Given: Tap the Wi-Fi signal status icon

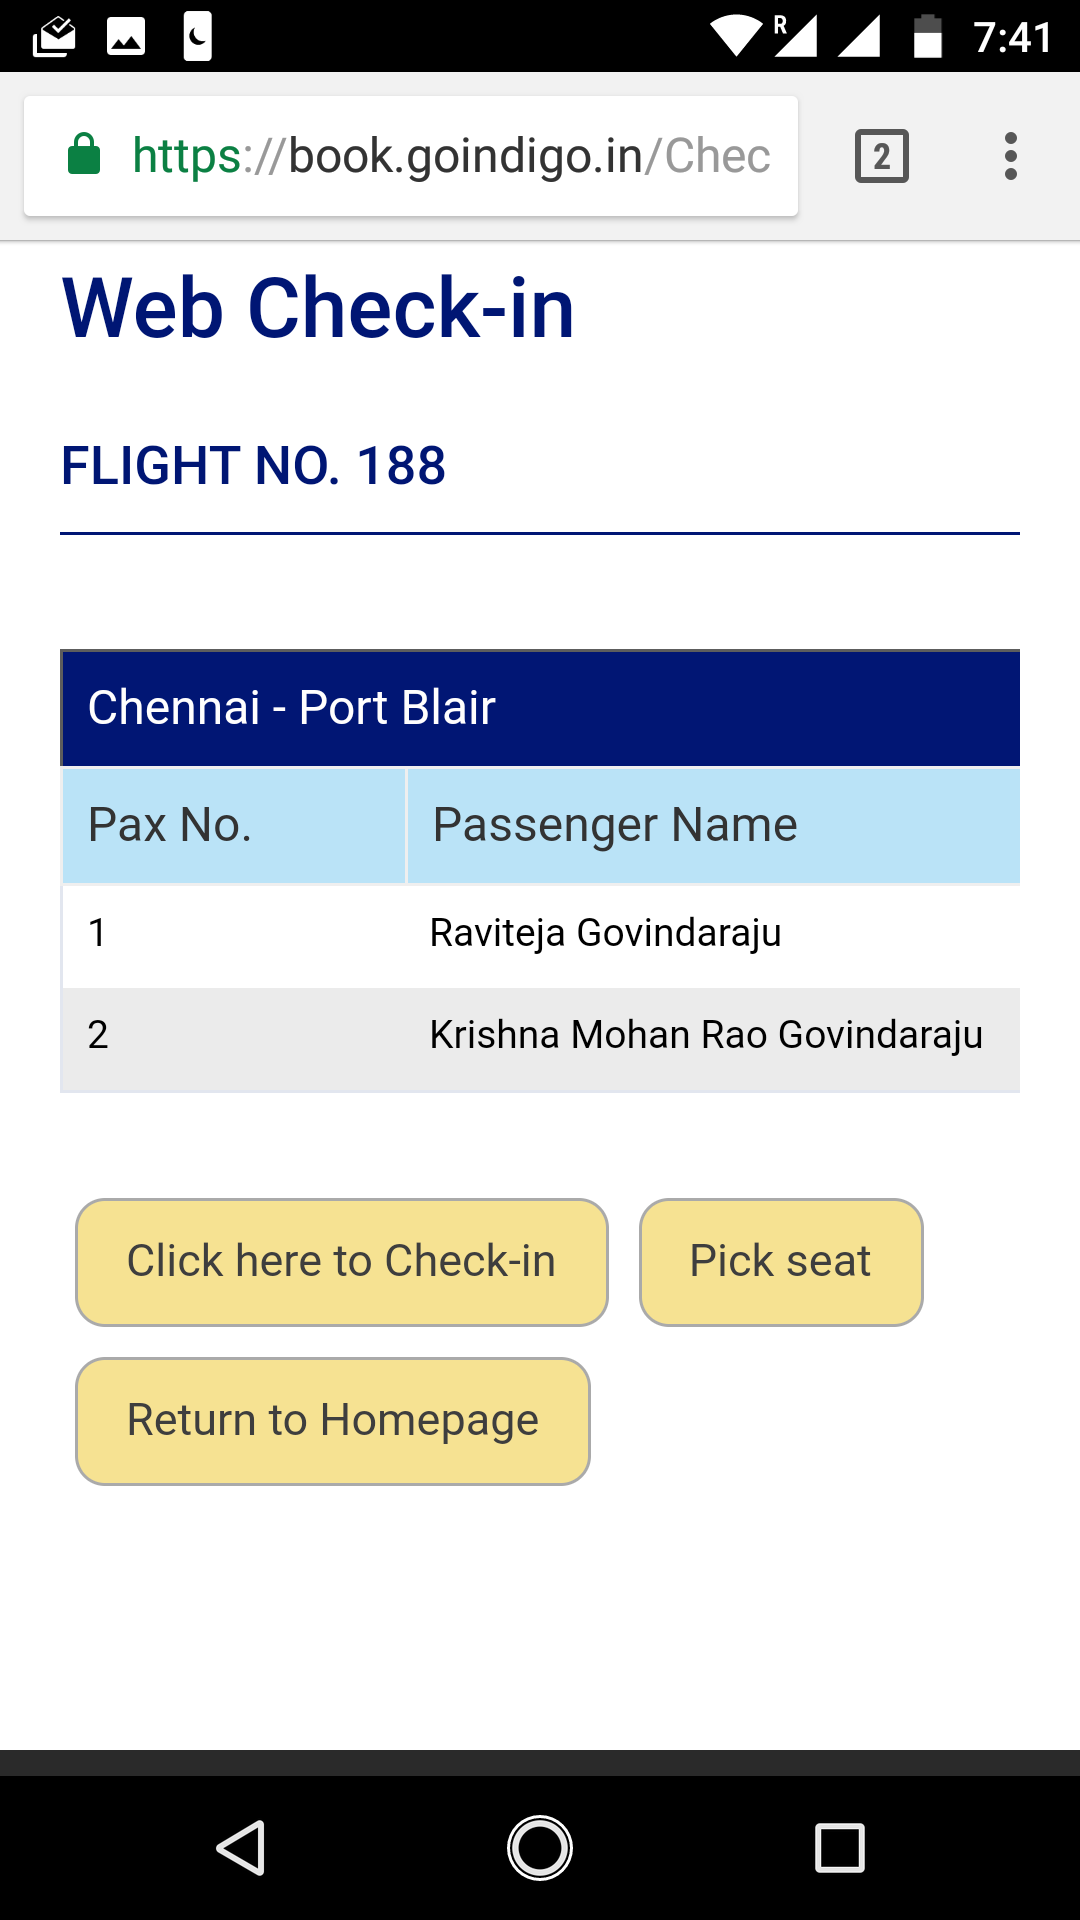Looking at the screenshot, I should tap(736, 36).
